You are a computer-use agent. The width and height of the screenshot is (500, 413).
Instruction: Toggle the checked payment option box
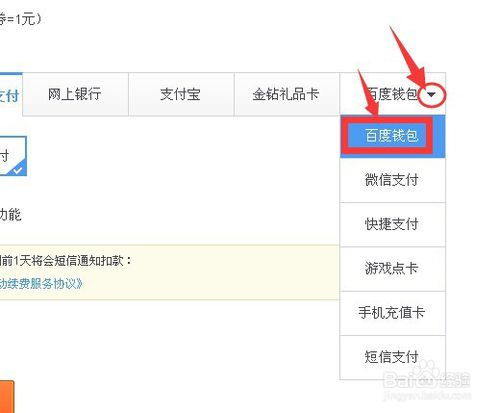(13, 156)
